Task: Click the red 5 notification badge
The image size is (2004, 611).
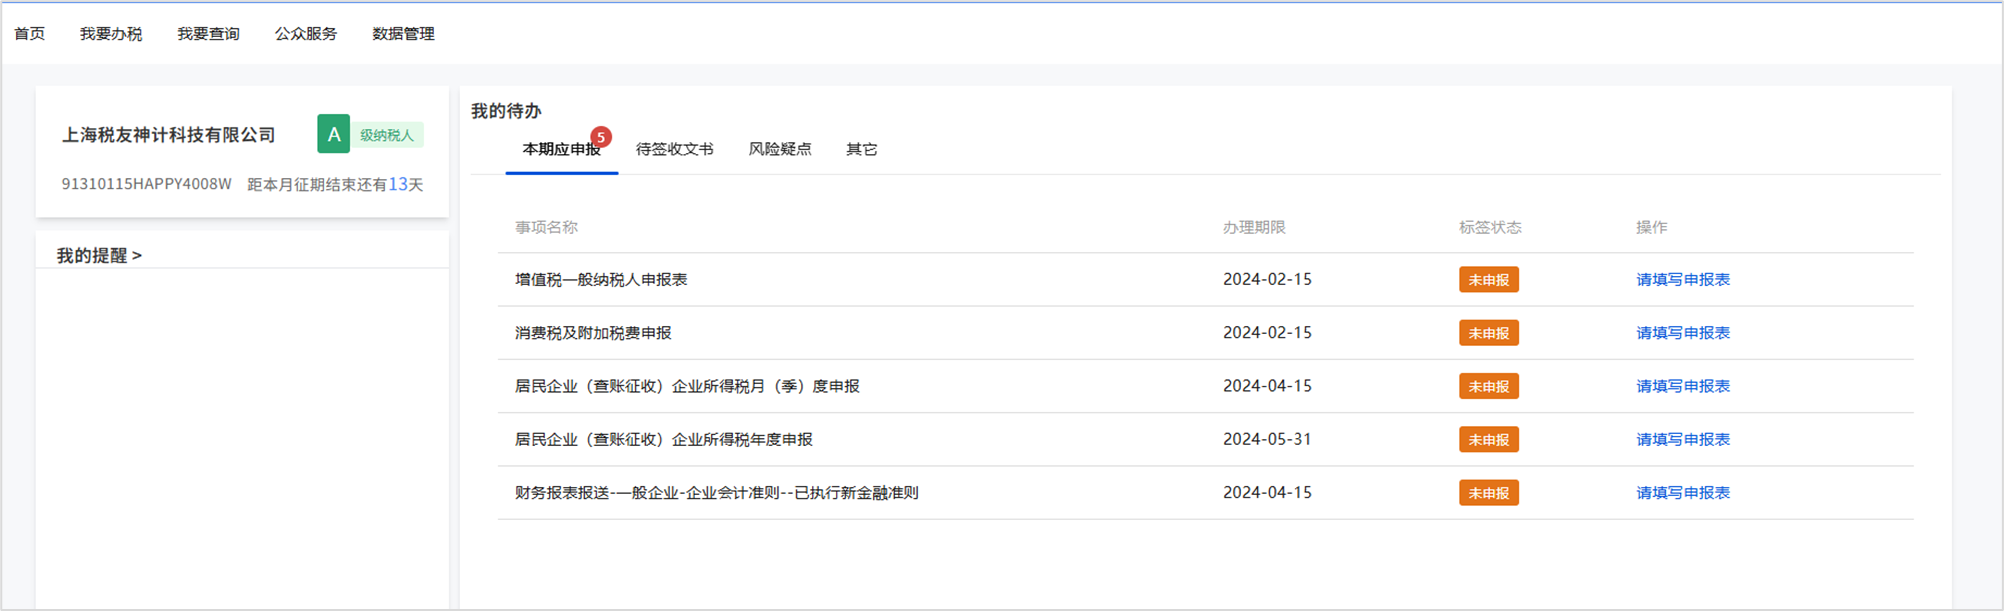Action: [x=601, y=137]
